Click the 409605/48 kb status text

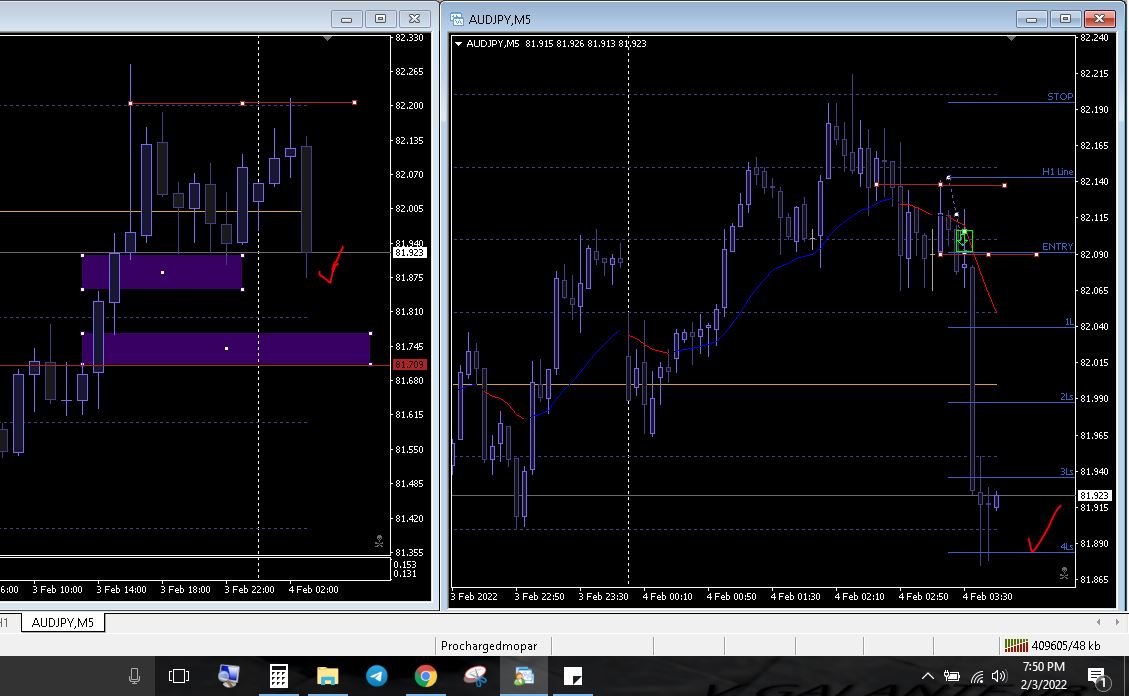[x=1066, y=646]
